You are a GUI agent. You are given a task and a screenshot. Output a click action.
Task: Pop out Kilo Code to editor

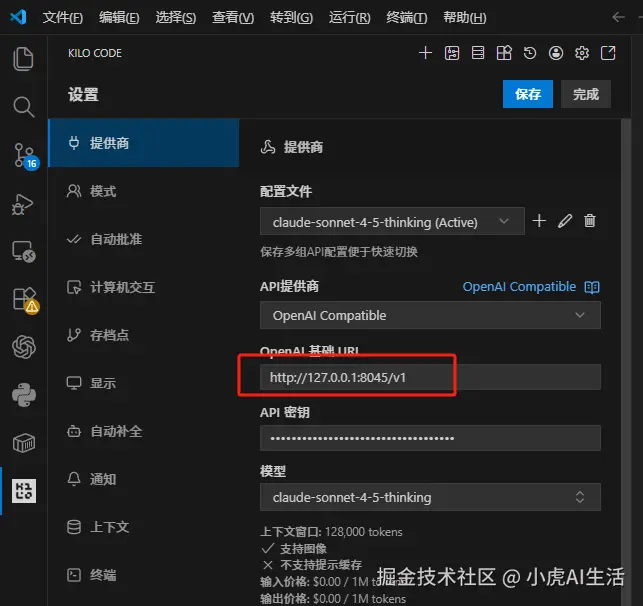(x=608, y=53)
